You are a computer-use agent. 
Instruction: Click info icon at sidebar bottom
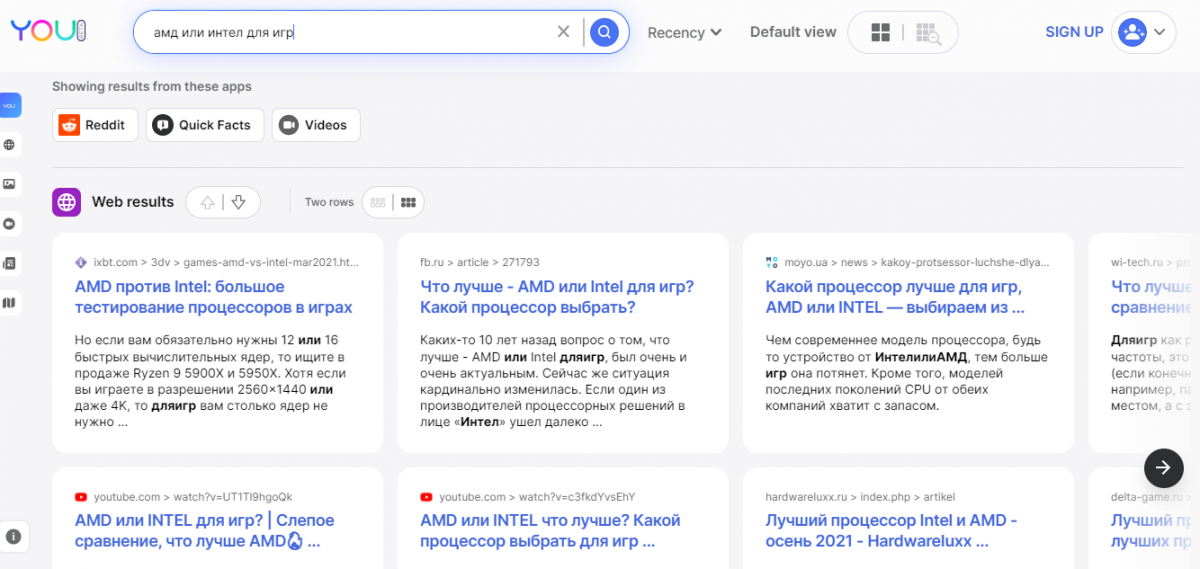click(12, 536)
